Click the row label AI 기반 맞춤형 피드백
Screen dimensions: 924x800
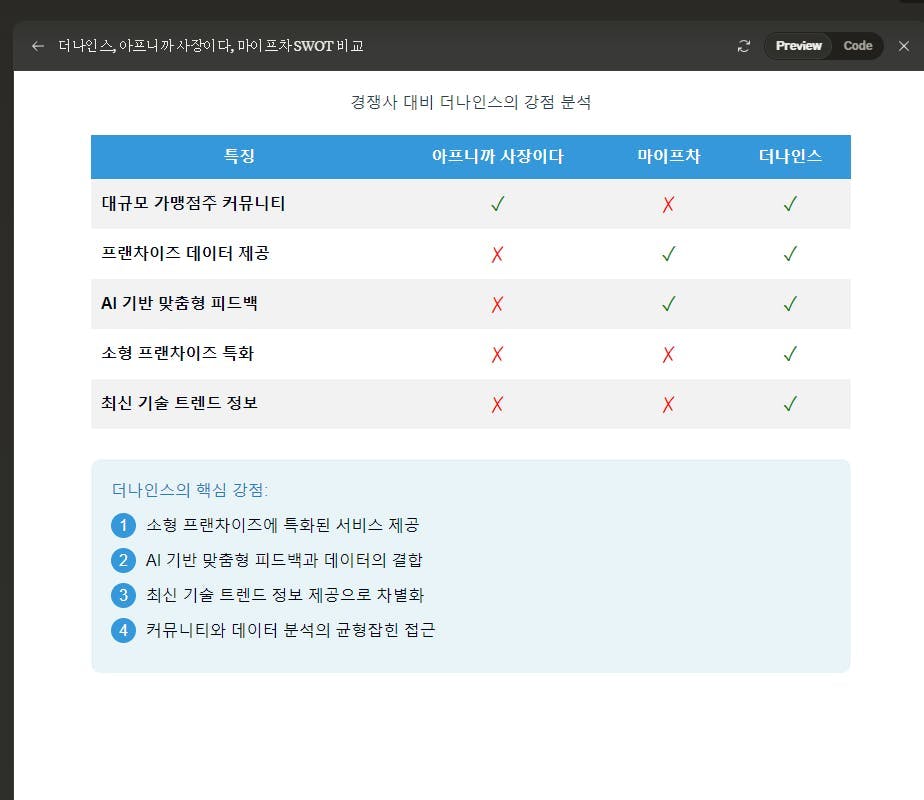click(179, 303)
